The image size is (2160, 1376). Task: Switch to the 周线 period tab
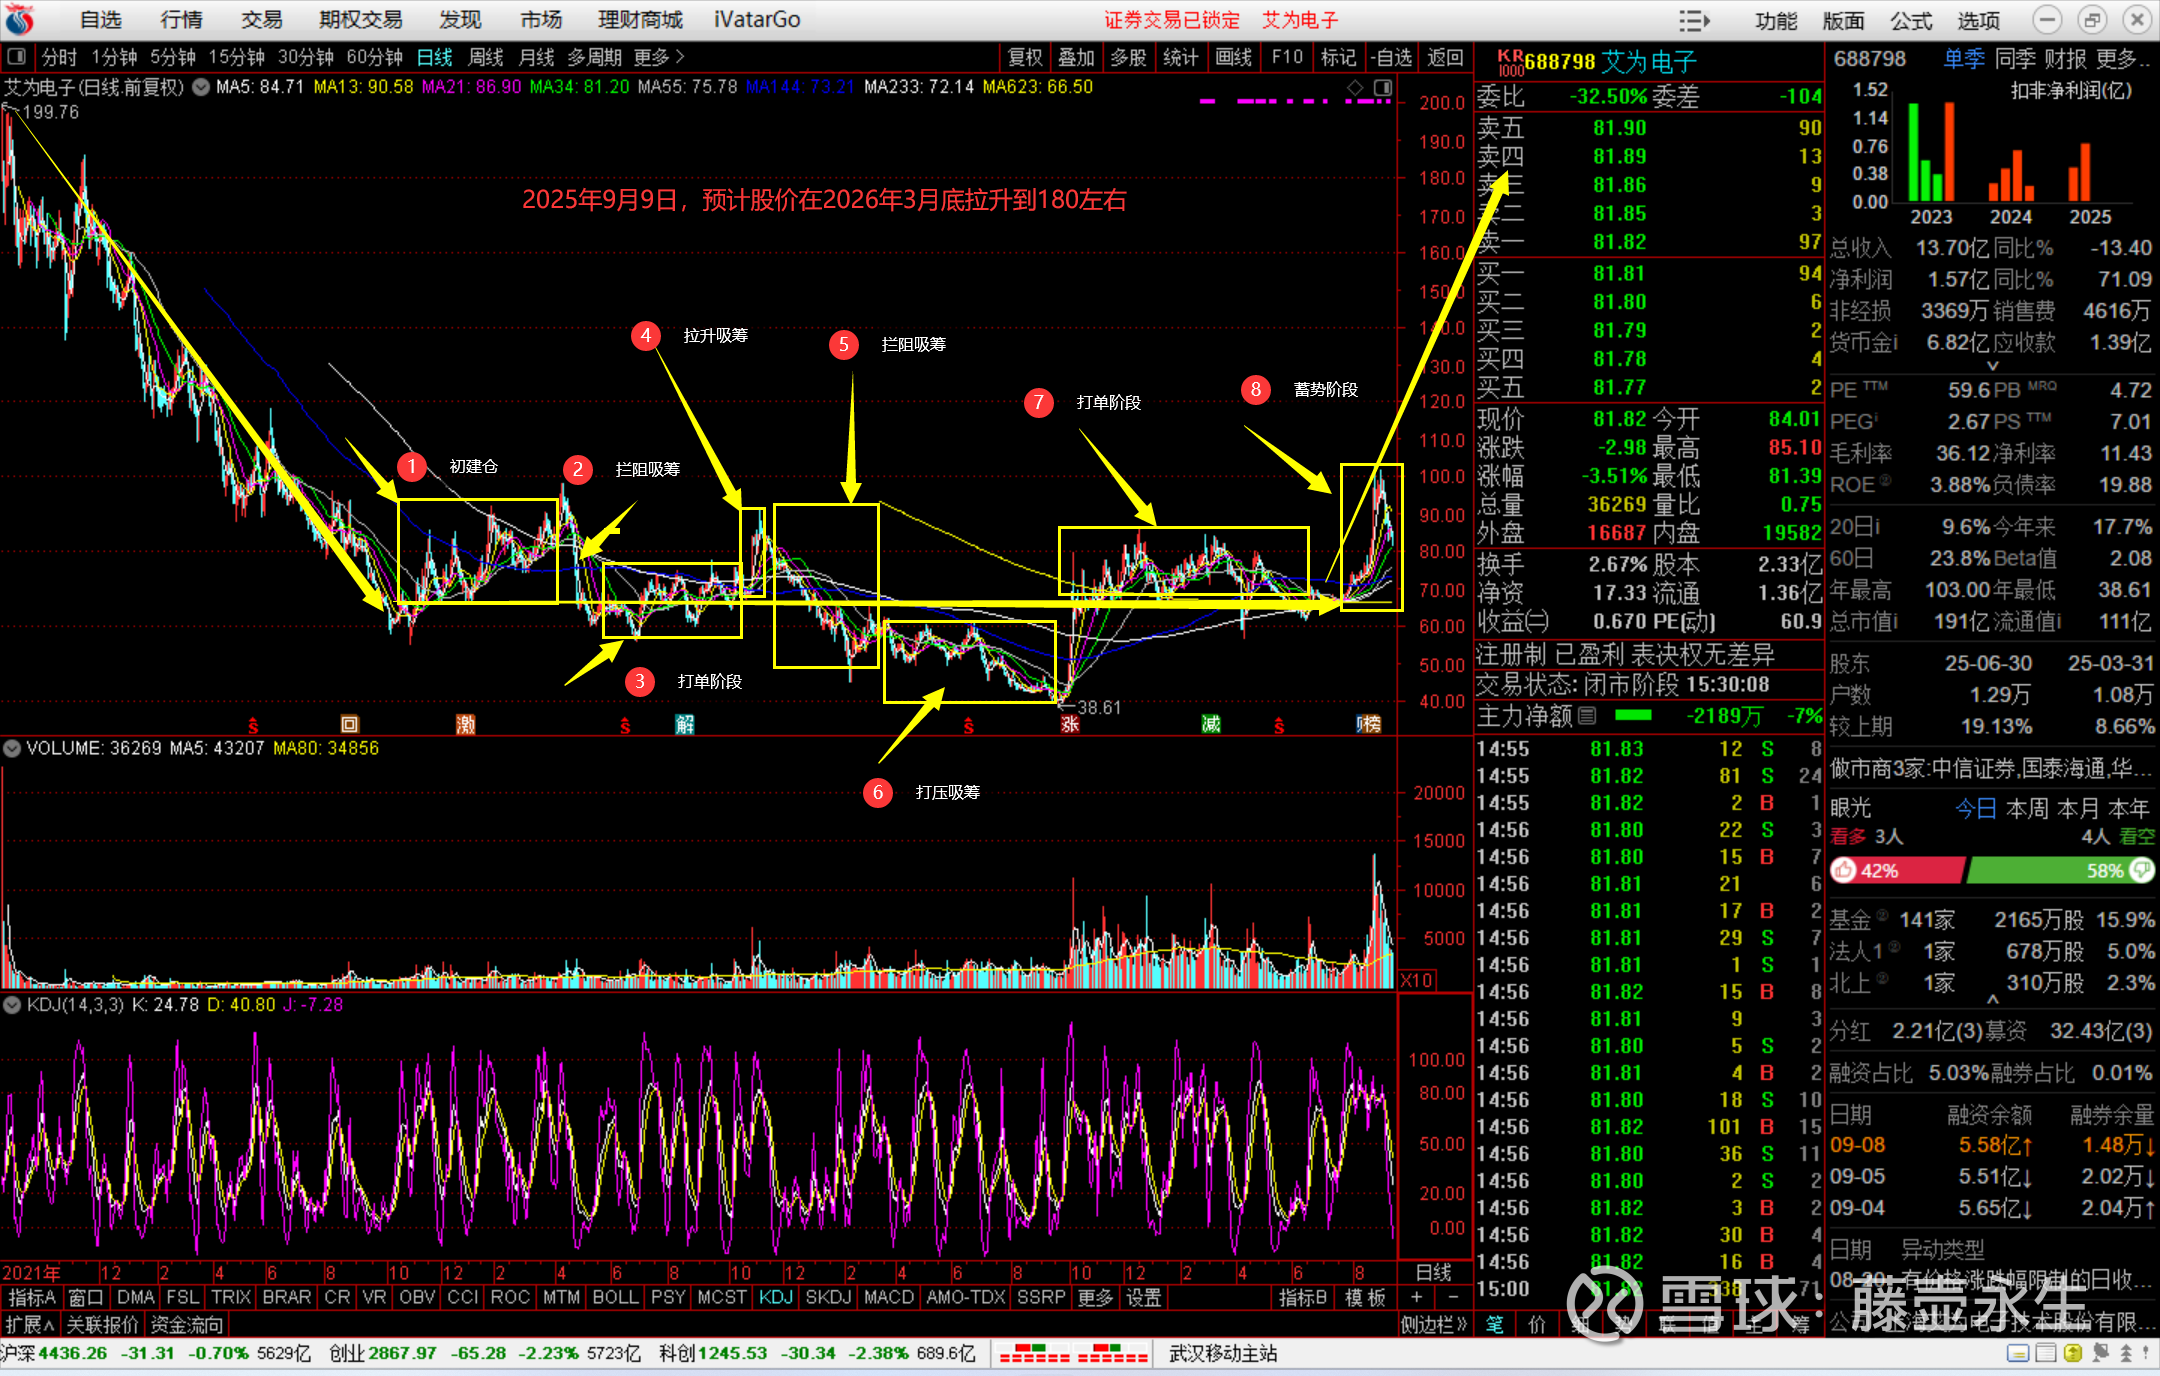(486, 57)
